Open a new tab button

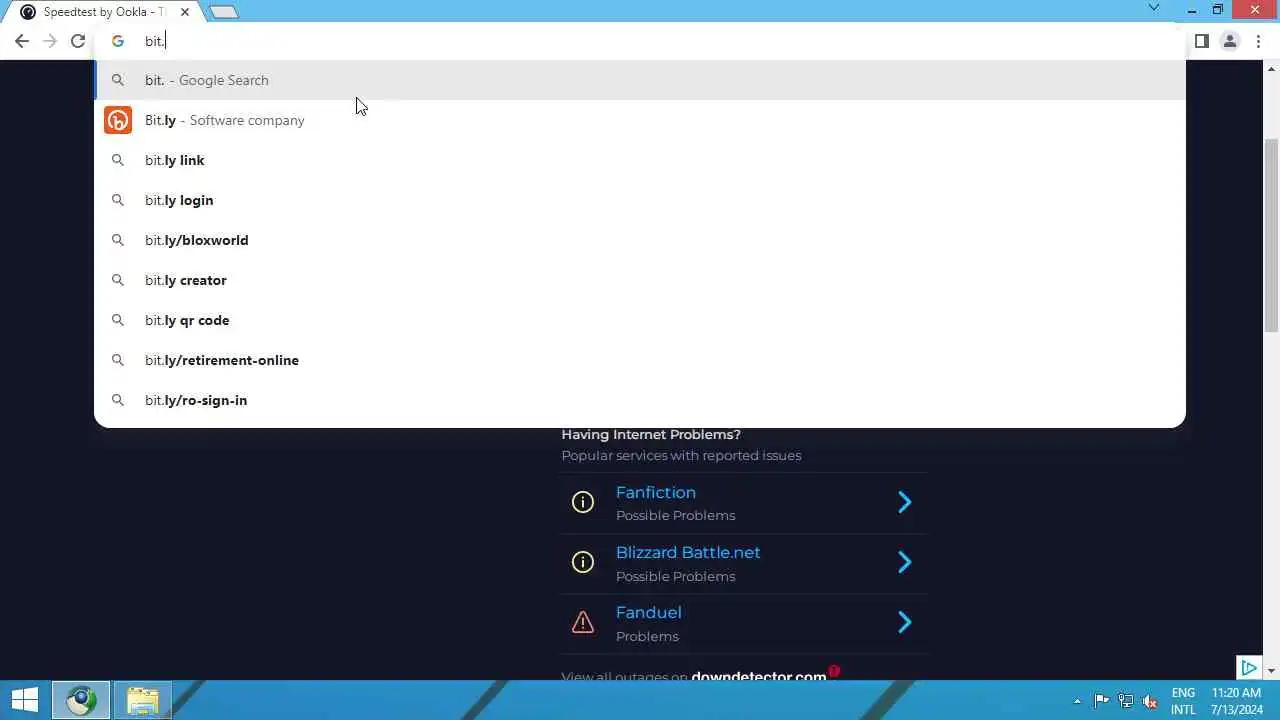(224, 12)
